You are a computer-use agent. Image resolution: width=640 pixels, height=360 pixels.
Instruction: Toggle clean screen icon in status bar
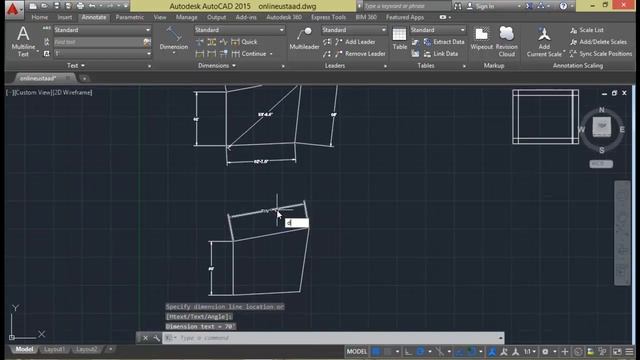pyautogui.click(x=617, y=351)
